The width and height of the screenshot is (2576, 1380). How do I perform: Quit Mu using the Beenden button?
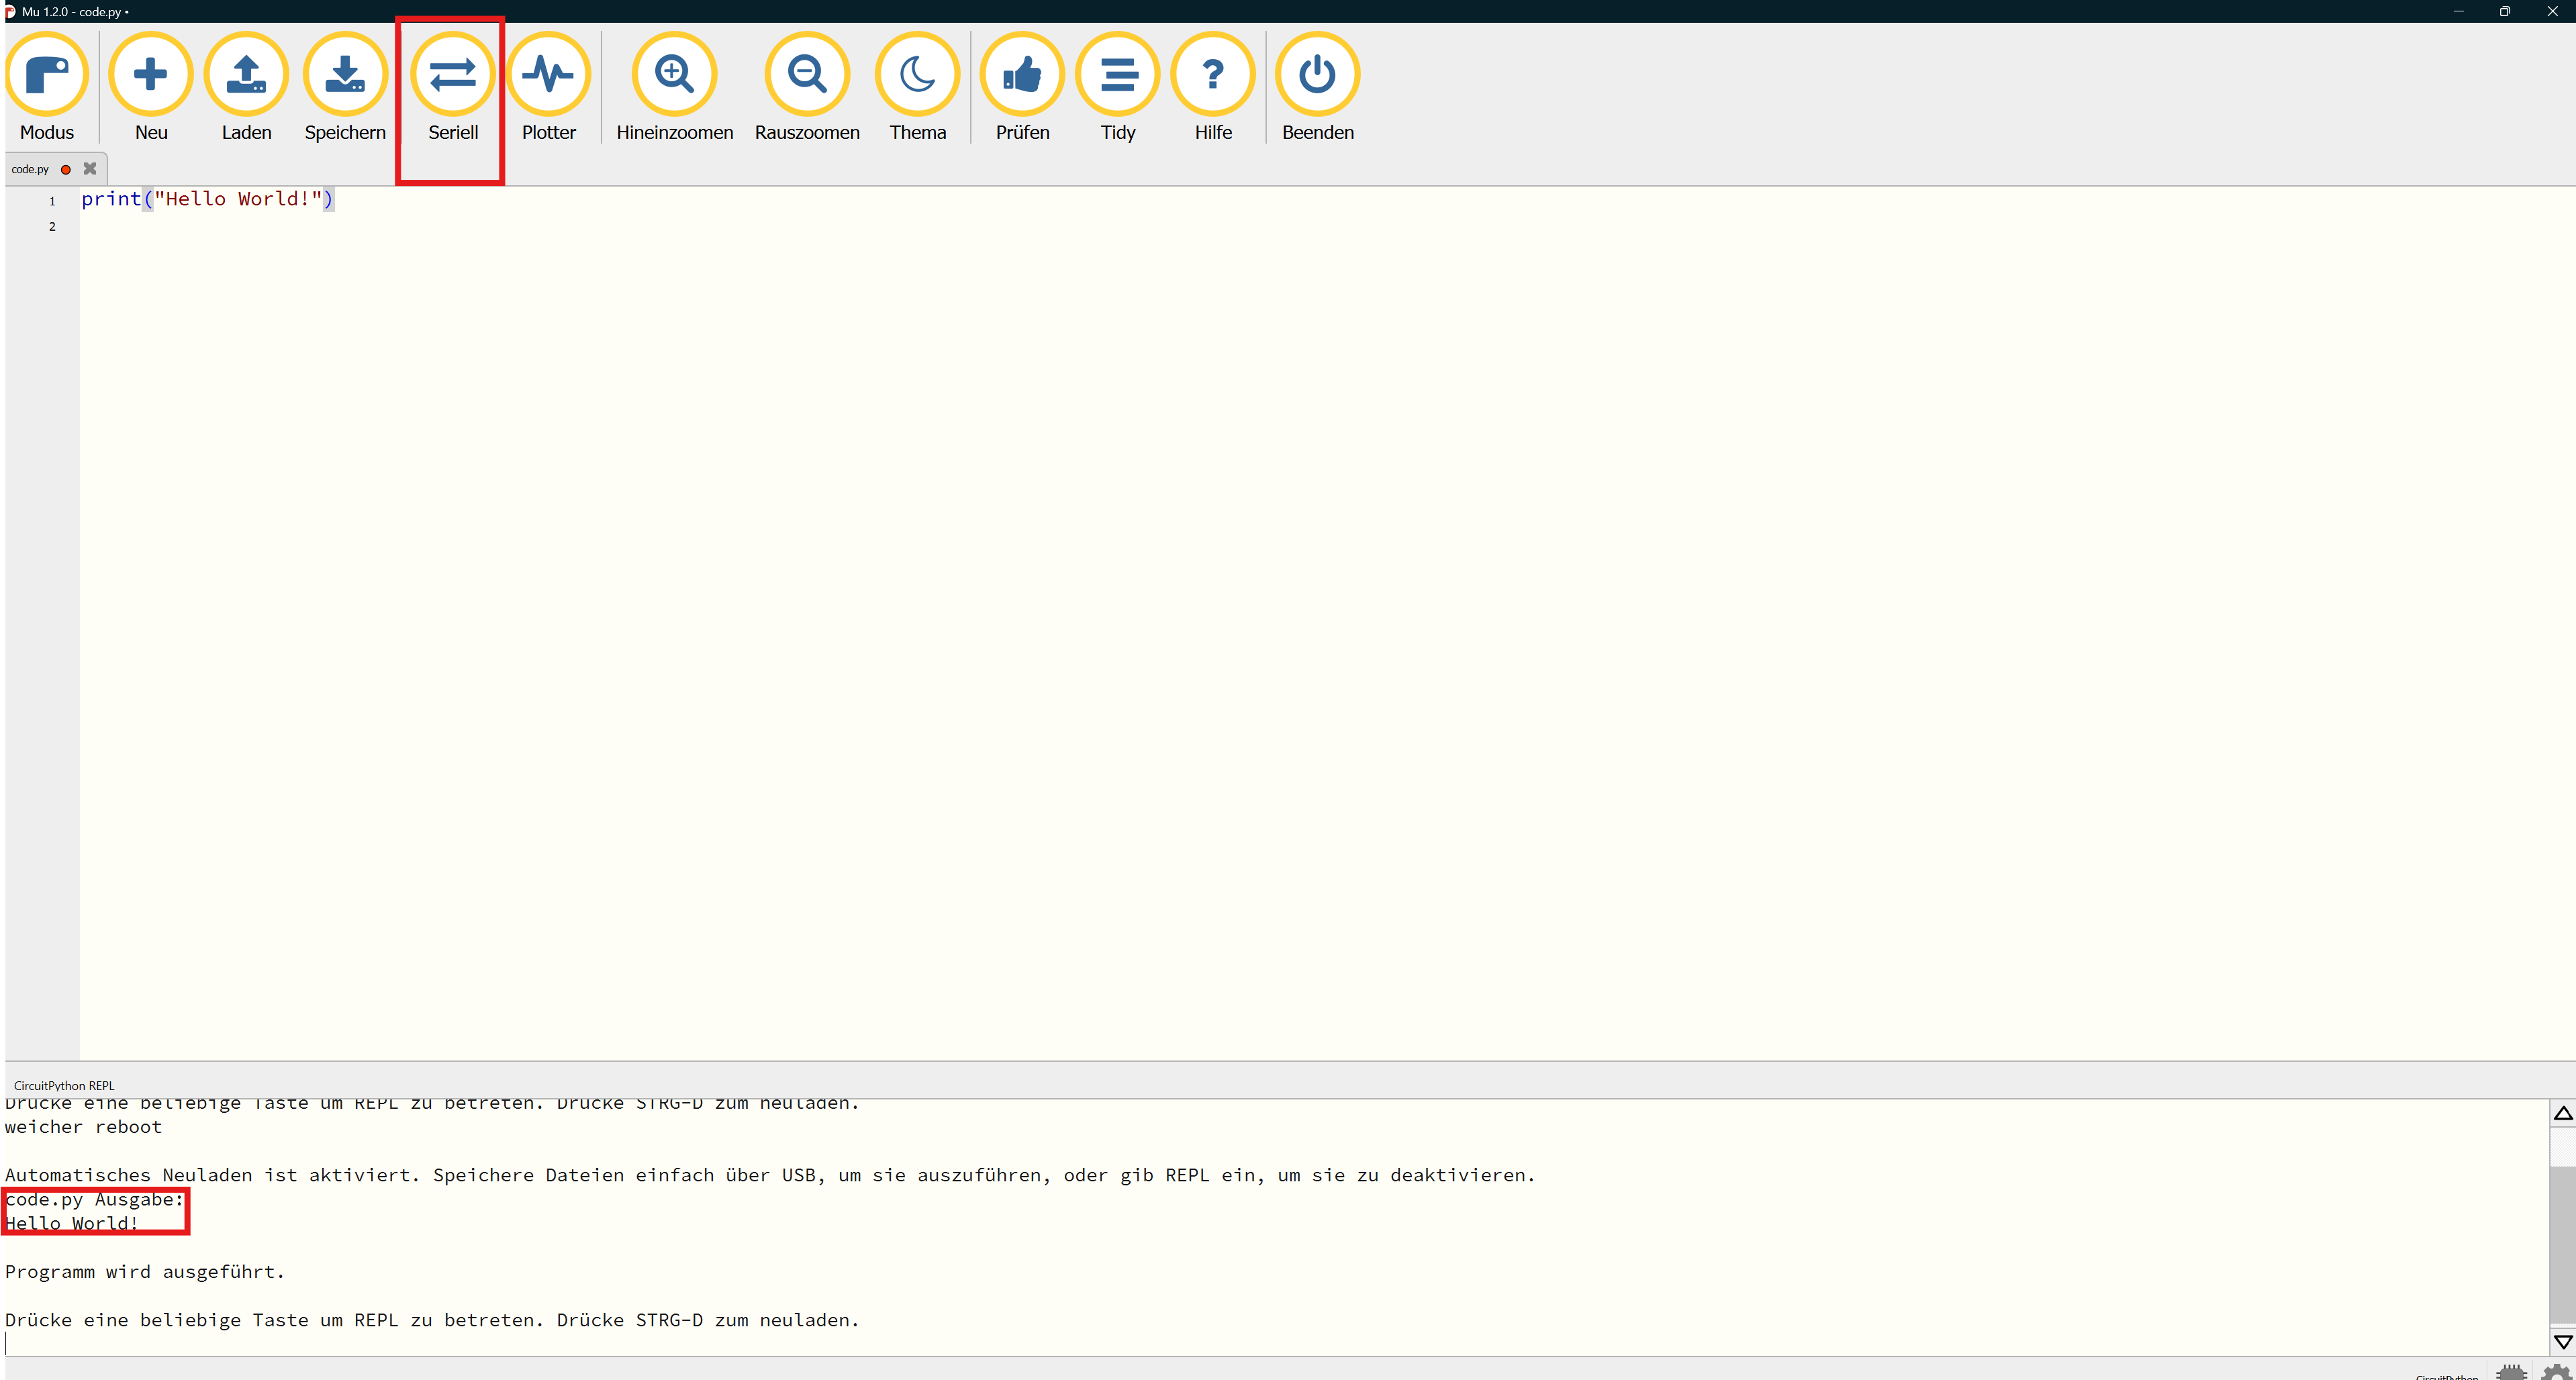(1317, 75)
